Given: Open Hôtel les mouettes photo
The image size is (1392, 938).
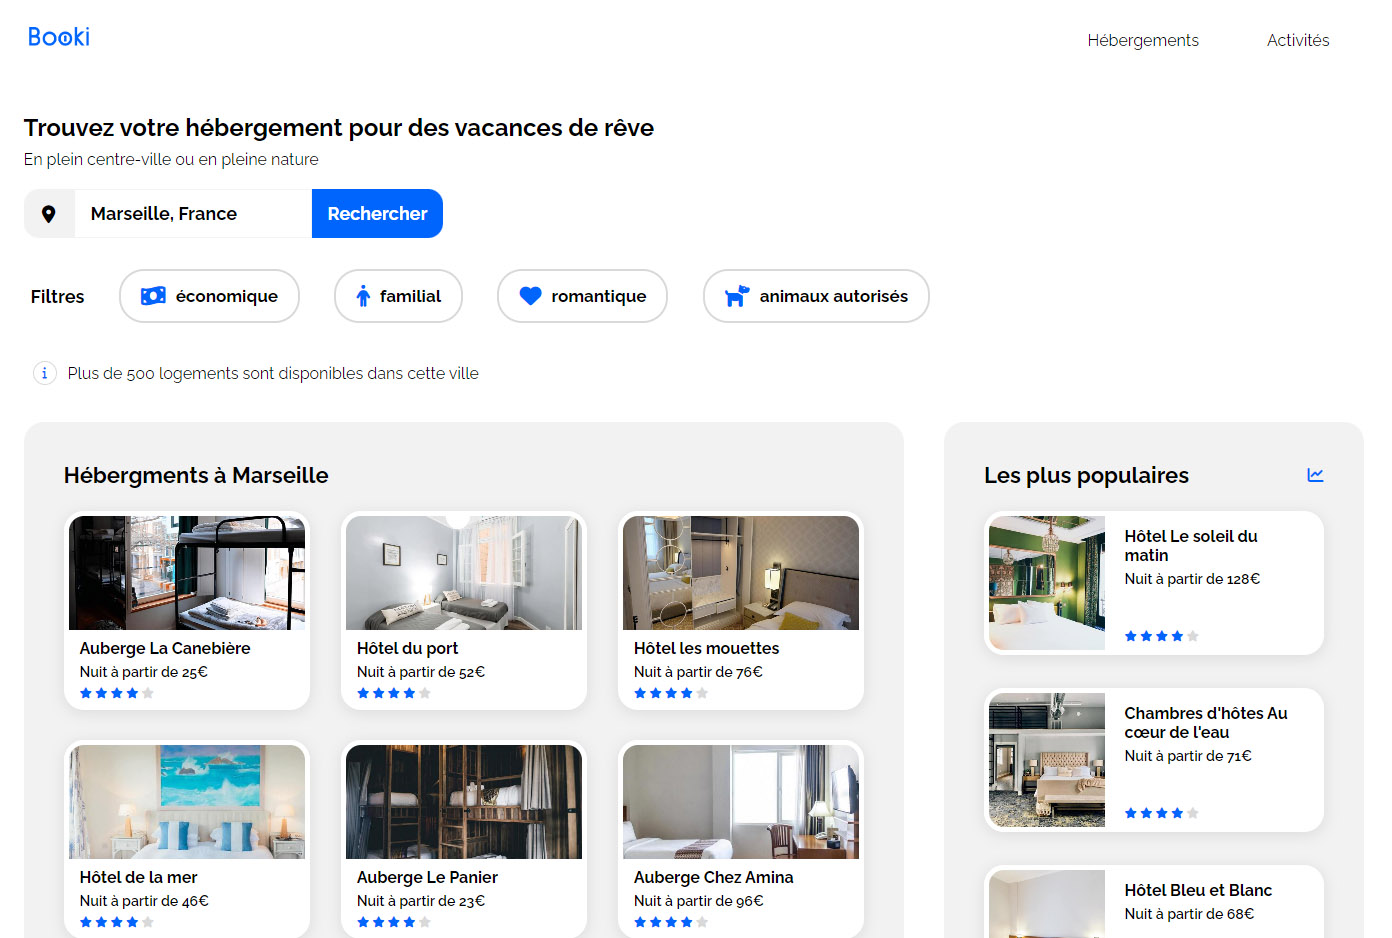Looking at the screenshot, I should [741, 573].
